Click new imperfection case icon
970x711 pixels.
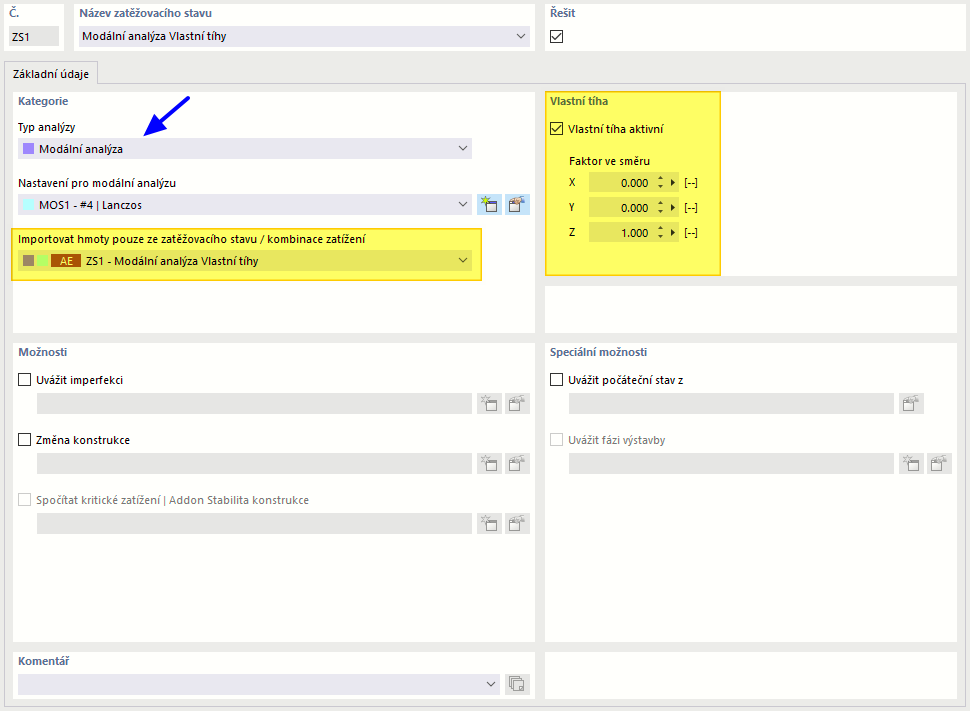pos(489,403)
